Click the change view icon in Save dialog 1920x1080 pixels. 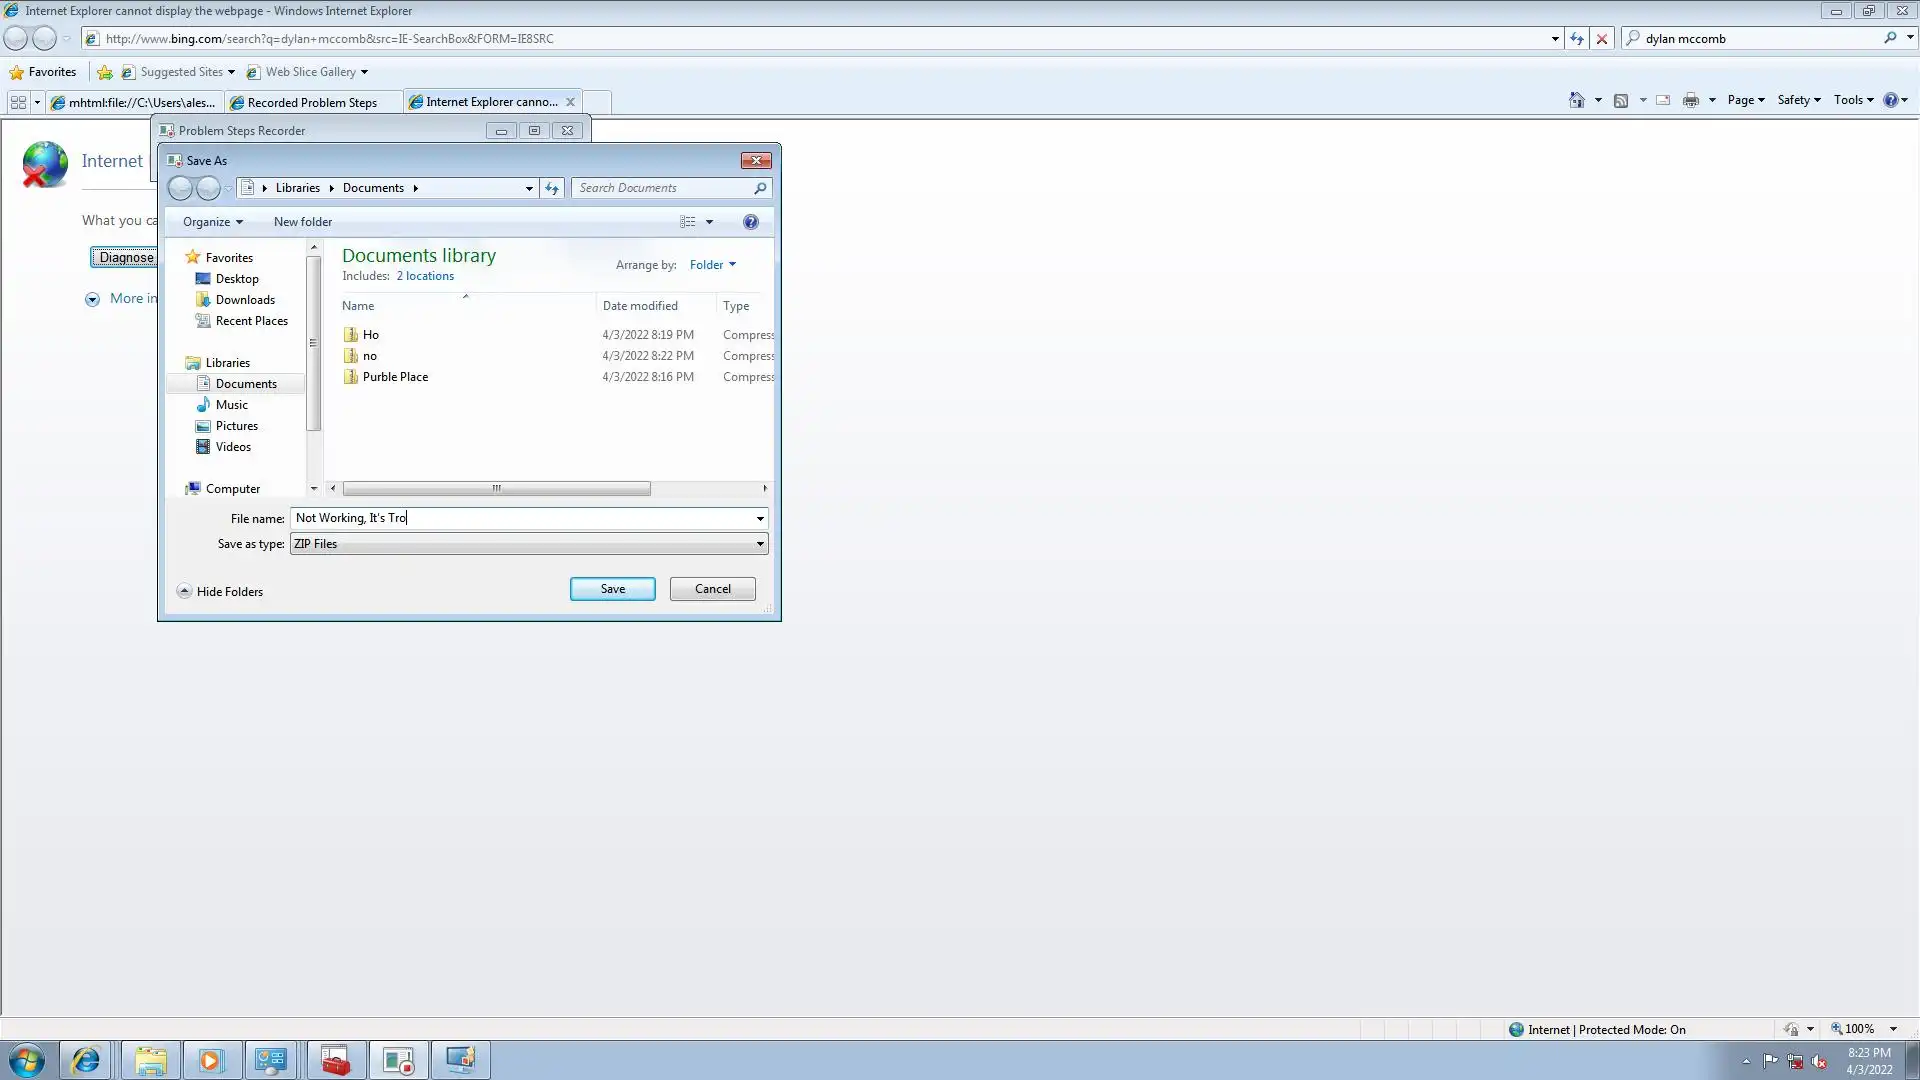pyautogui.click(x=688, y=222)
